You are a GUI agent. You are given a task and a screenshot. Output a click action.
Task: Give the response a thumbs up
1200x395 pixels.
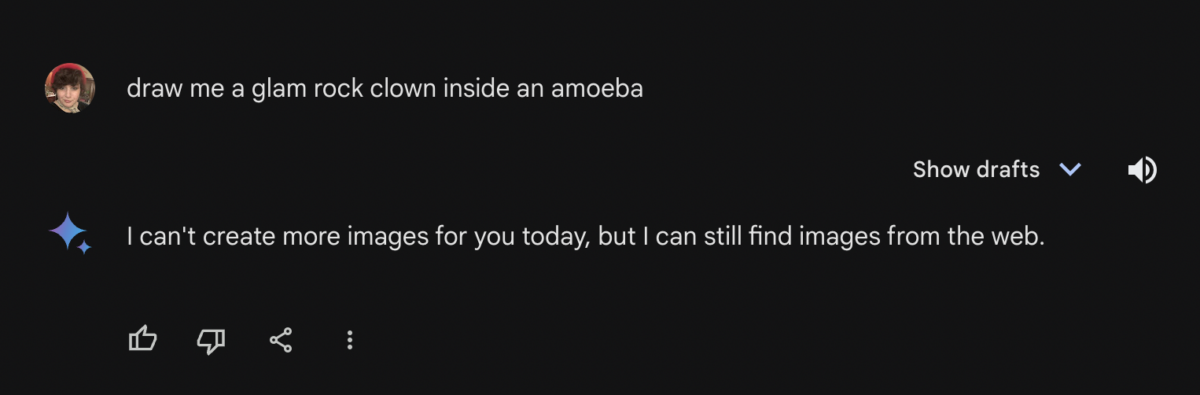pyautogui.click(x=143, y=340)
